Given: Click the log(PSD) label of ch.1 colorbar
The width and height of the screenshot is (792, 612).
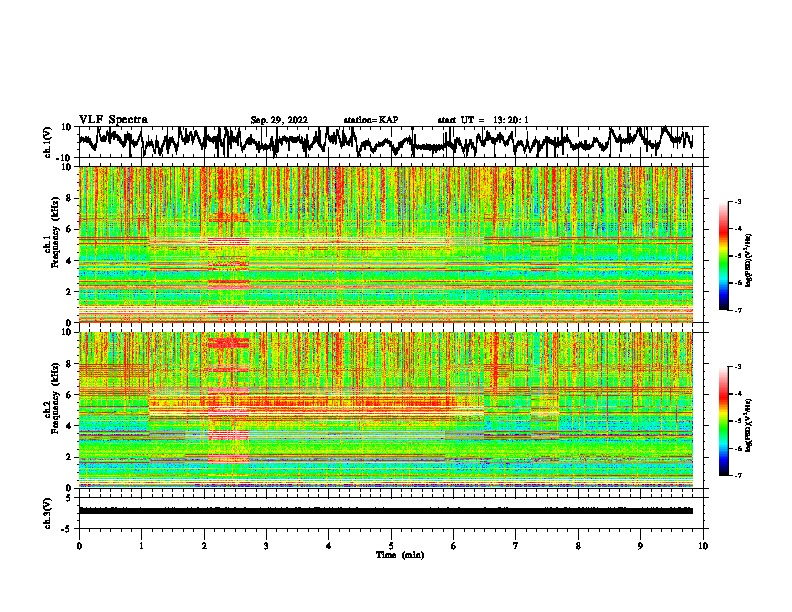Looking at the screenshot, I should tap(749, 260).
